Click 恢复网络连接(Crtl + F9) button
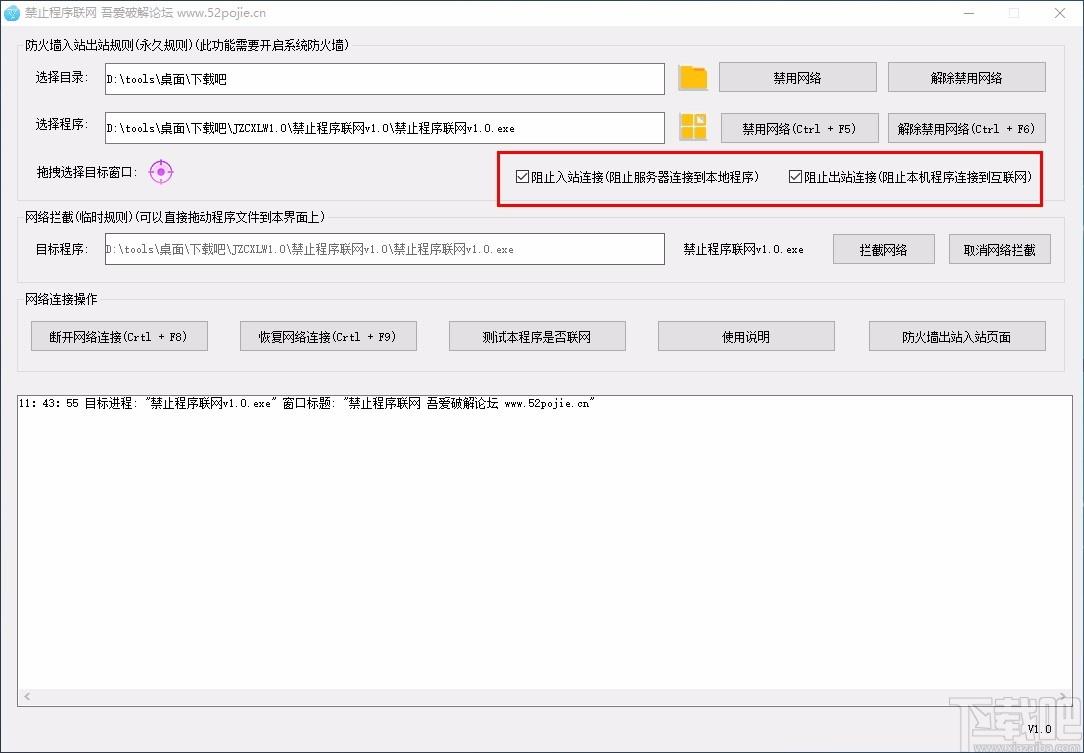1084x753 pixels. 328,336
